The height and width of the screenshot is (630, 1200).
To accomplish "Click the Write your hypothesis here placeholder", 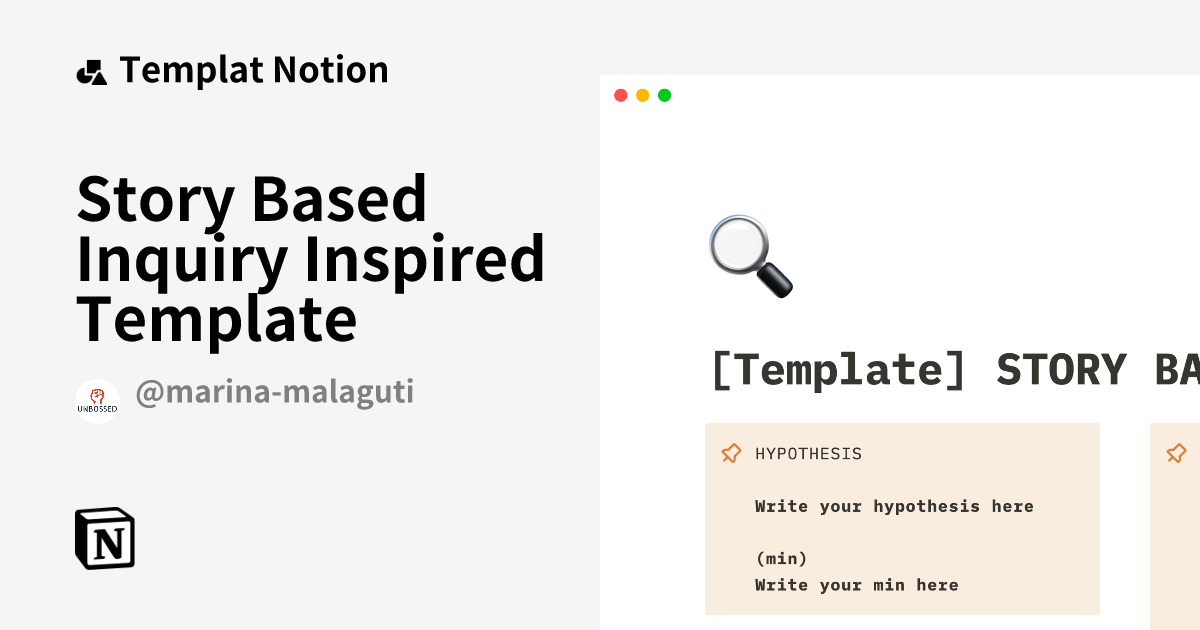I will tap(893, 506).
